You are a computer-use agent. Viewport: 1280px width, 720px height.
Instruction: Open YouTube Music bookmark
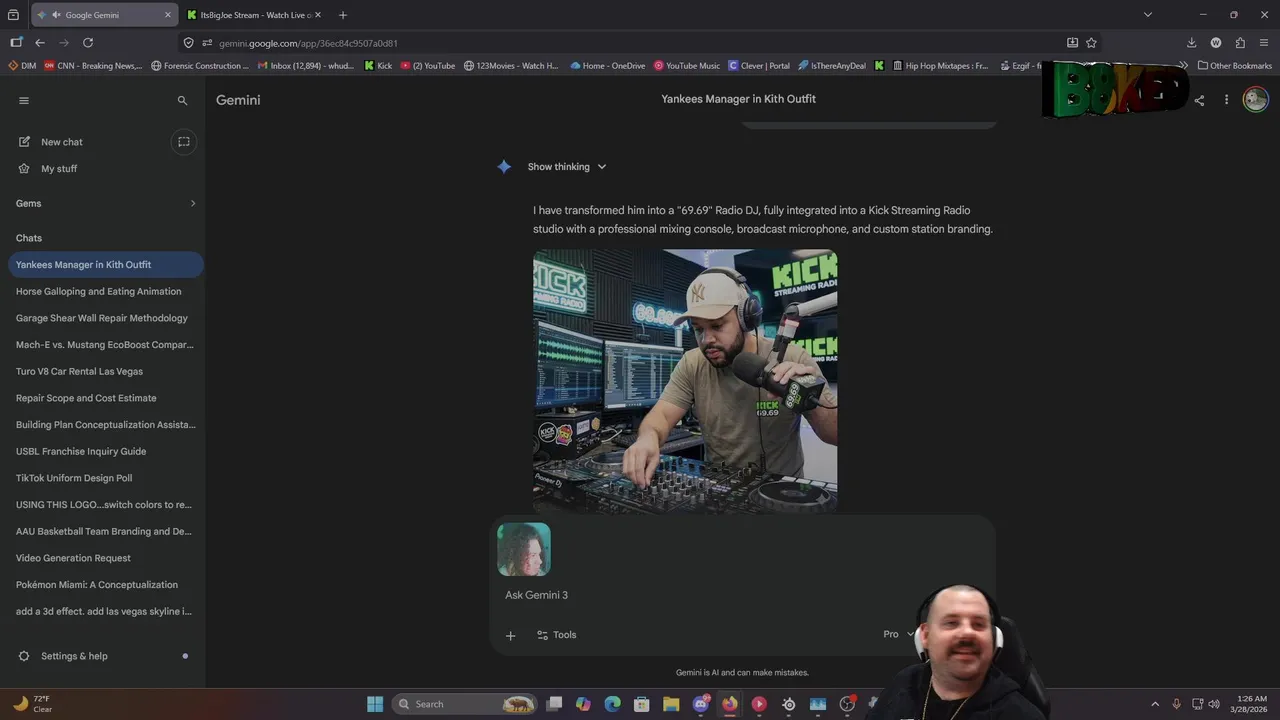(x=687, y=66)
